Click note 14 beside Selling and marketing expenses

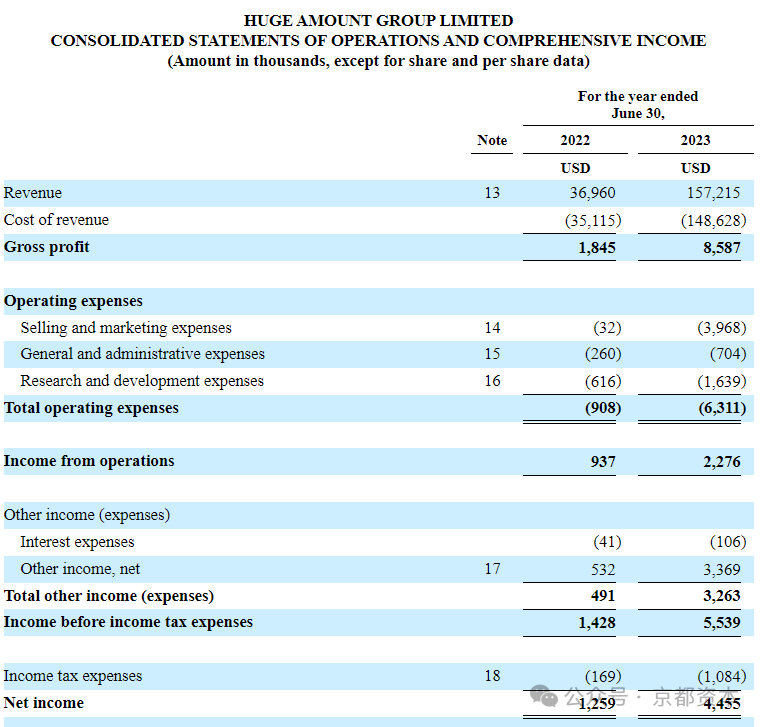click(492, 327)
